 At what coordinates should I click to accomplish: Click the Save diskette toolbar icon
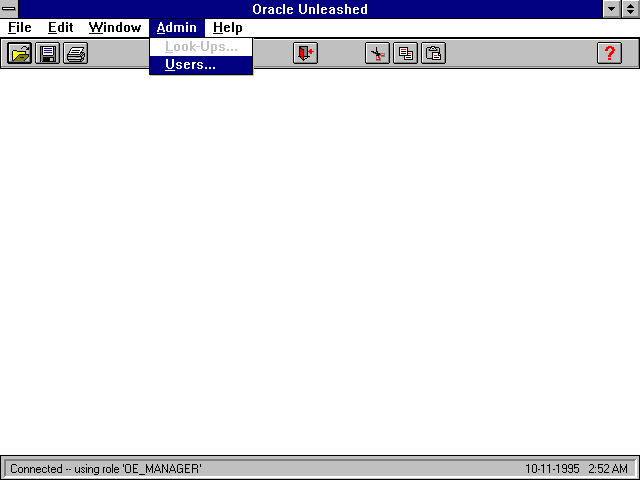[47, 54]
